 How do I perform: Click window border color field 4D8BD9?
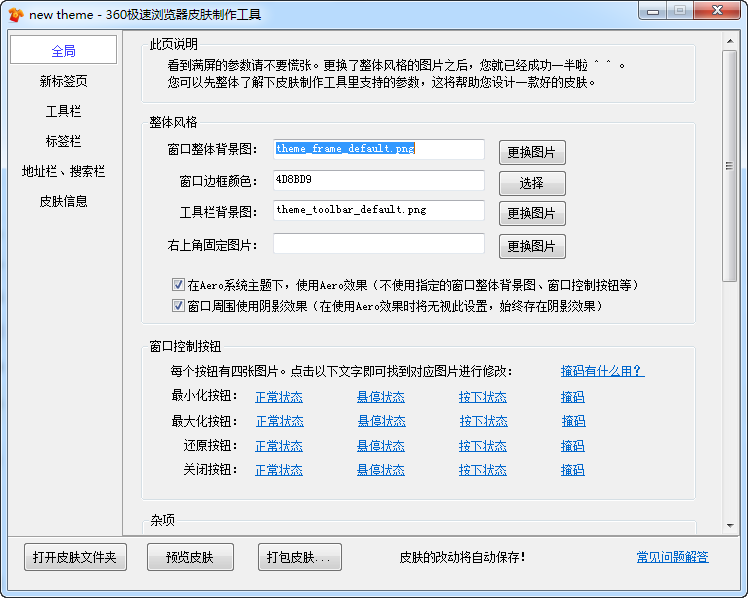(x=378, y=181)
